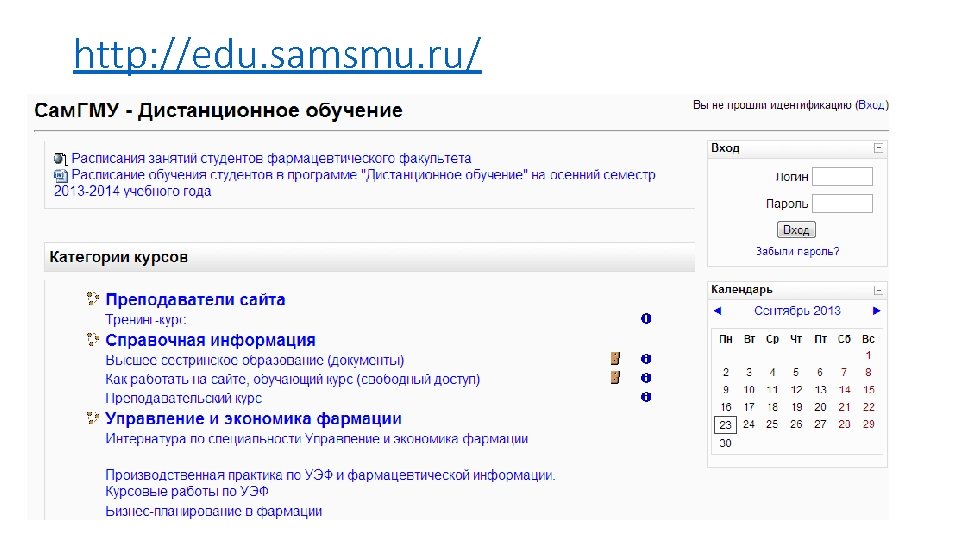
Task: Open Расписания занятий студентов фармацевтического факультета
Action: point(271,159)
